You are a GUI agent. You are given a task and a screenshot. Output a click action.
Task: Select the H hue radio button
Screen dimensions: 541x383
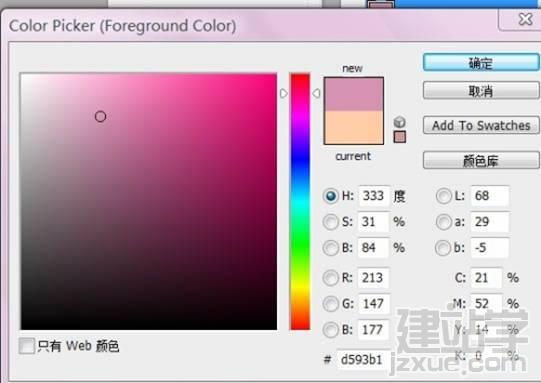point(331,196)
